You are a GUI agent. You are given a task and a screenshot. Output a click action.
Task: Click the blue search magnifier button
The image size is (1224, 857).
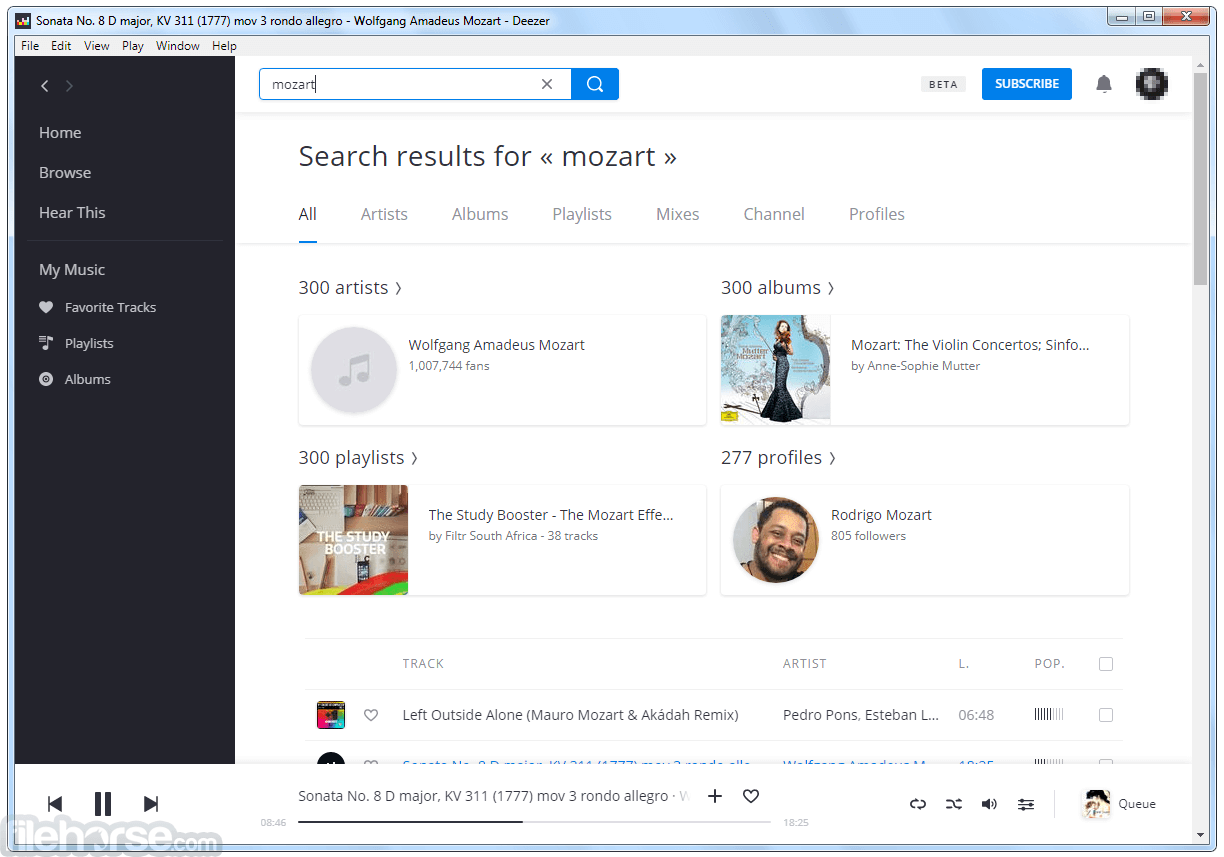tap(595, 84)
